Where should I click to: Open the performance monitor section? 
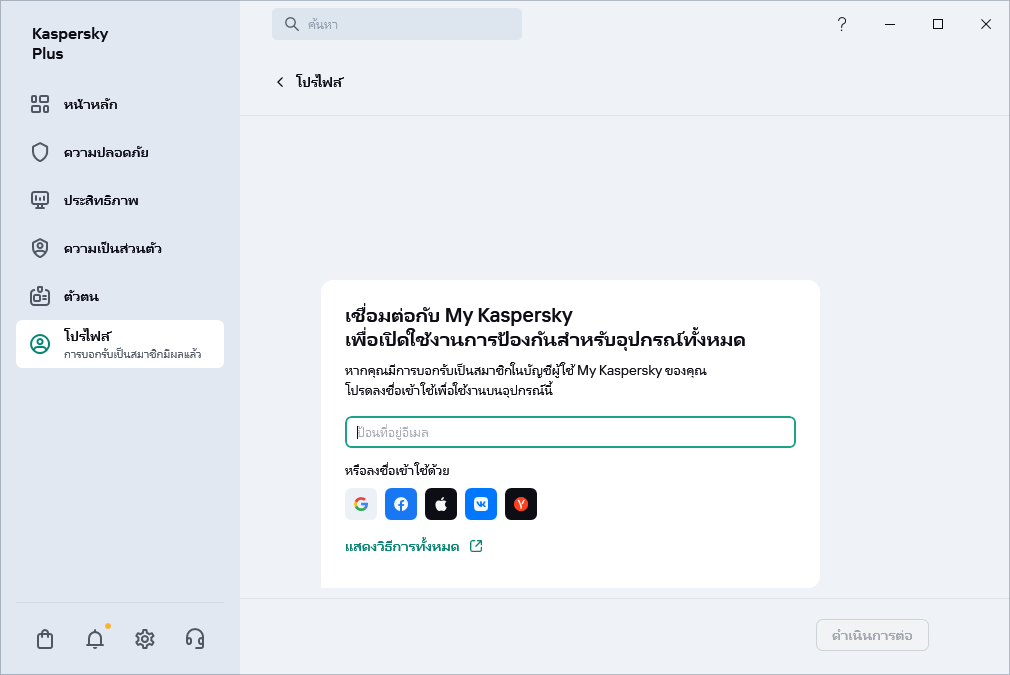[103, 200]
